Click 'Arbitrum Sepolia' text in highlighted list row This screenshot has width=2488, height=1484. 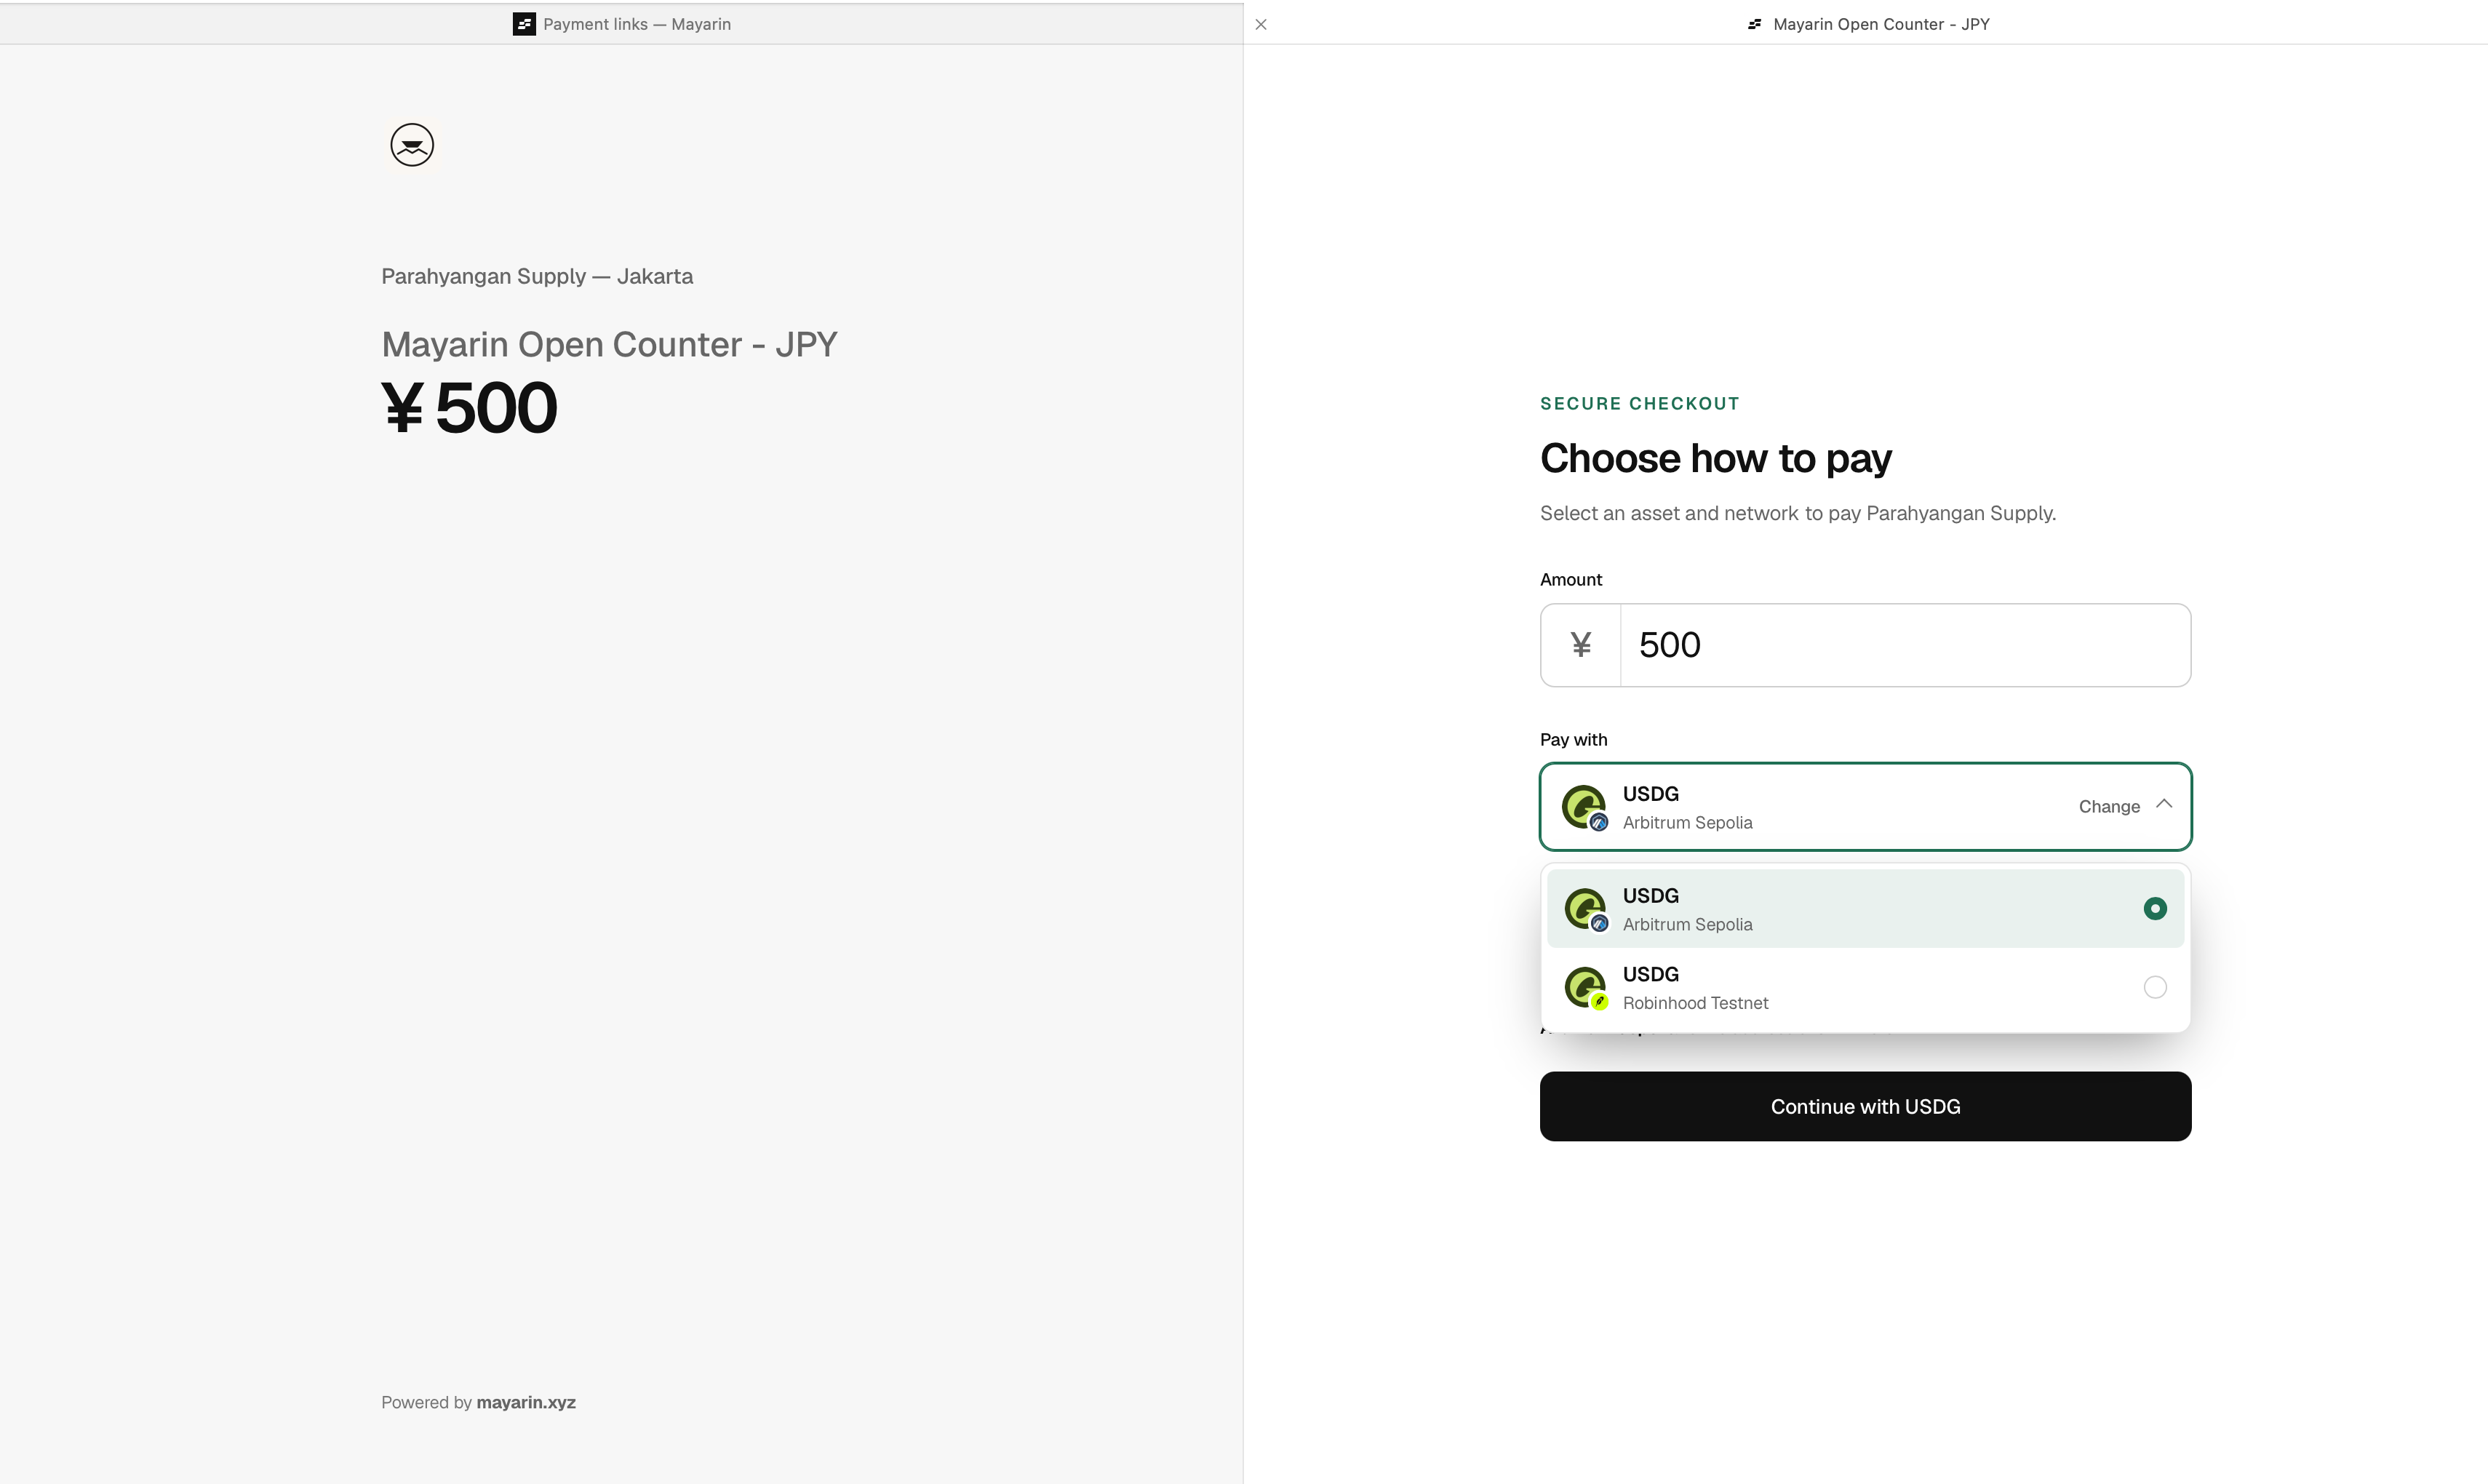point(1687,925)
